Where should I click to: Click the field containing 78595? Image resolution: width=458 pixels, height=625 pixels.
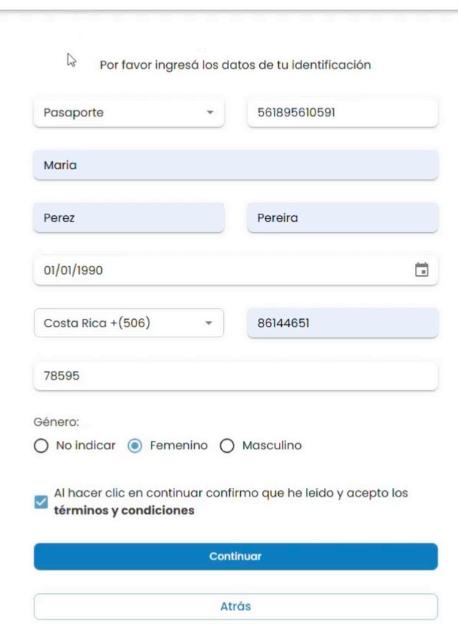236,375
